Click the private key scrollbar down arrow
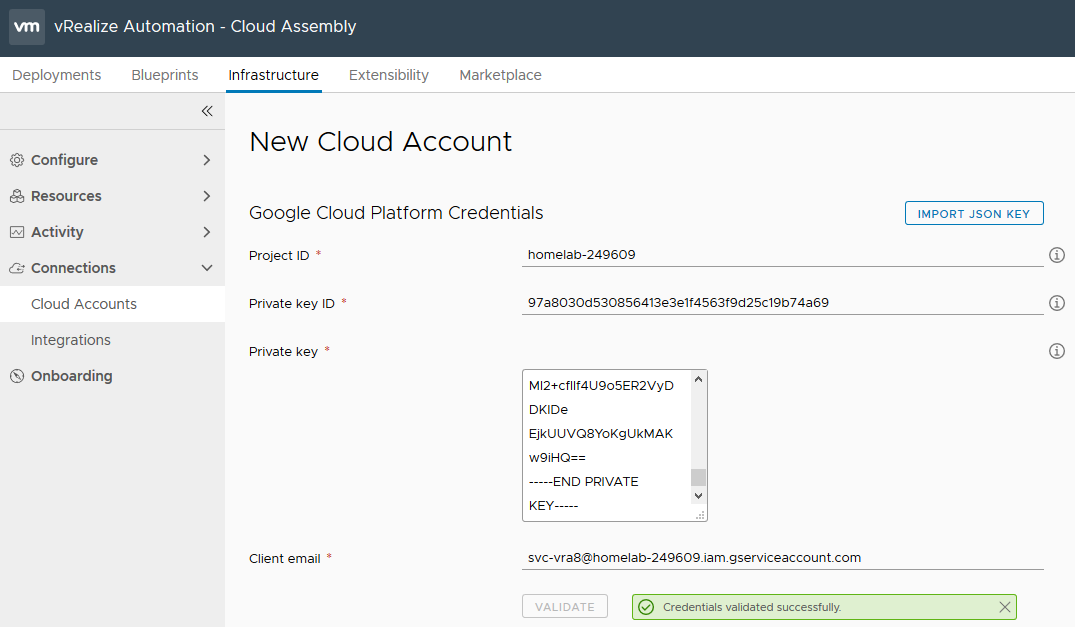 [x=699, y=495]
